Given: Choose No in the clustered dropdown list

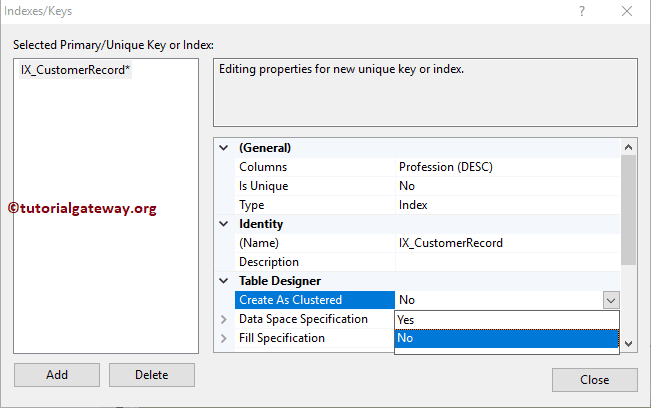Looking at the screenshot, I should (x=507, y=338).
